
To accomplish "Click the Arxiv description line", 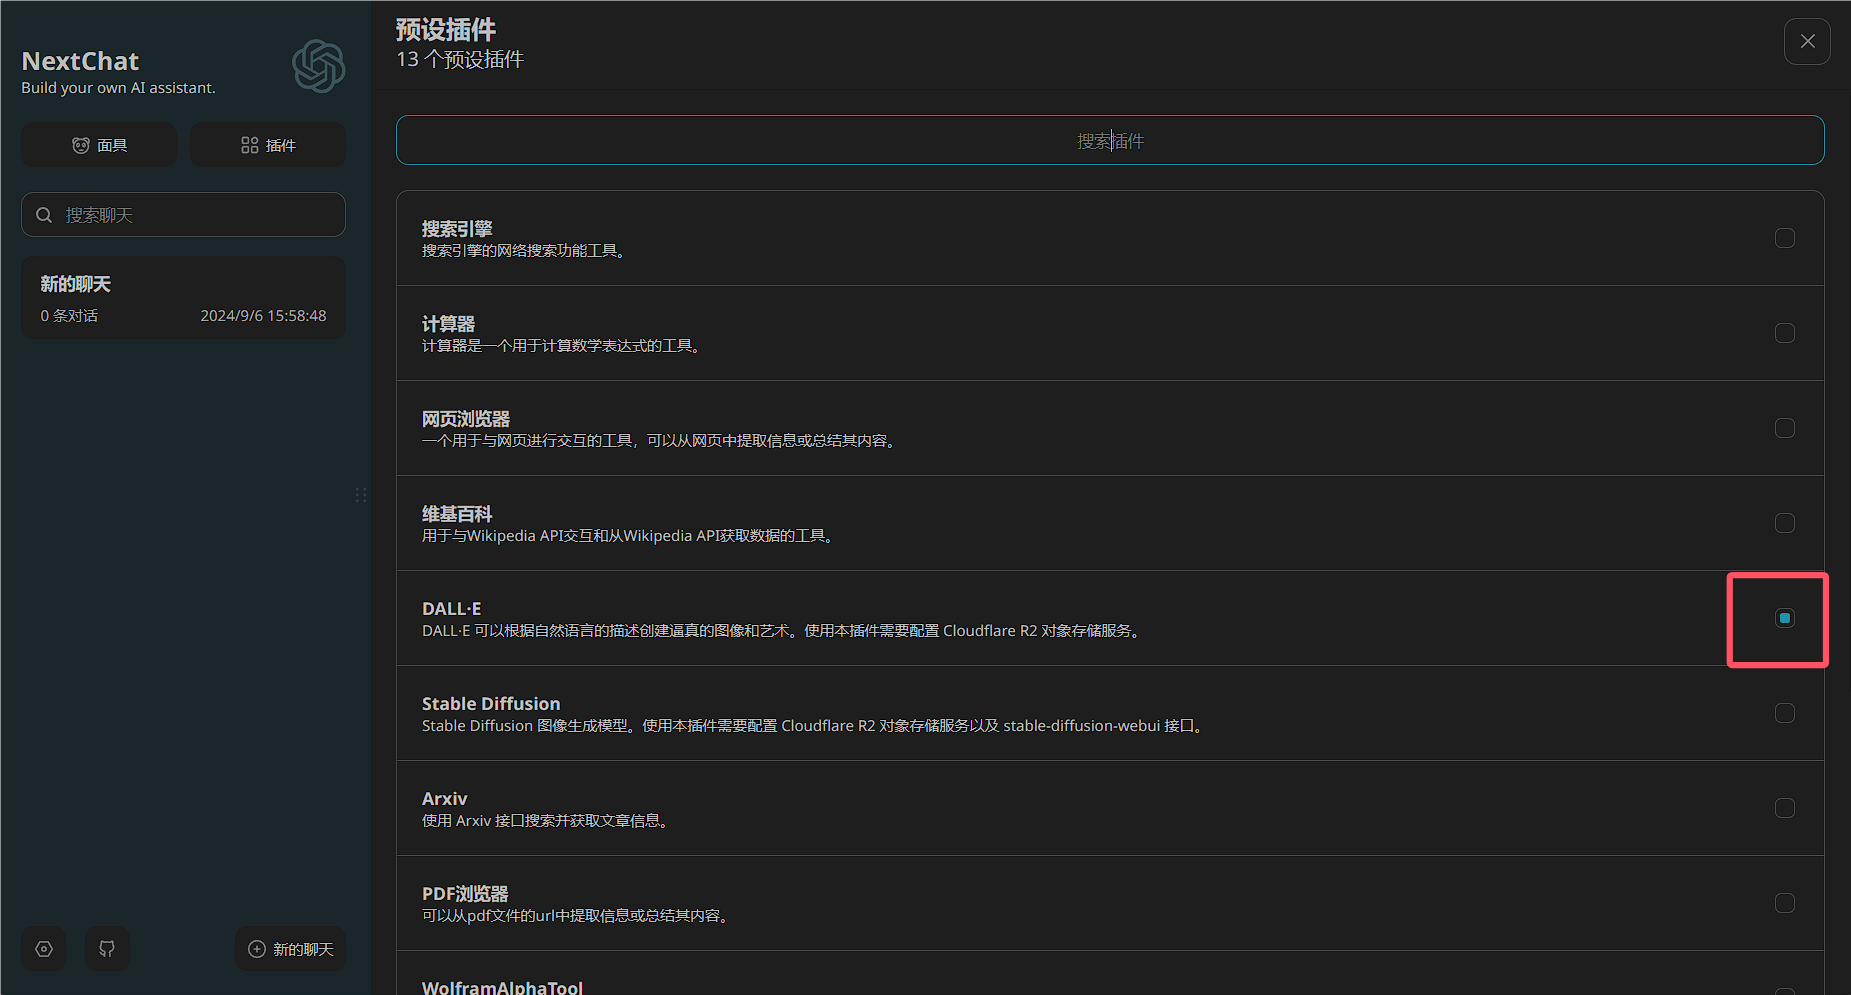I will coord(546,821).
